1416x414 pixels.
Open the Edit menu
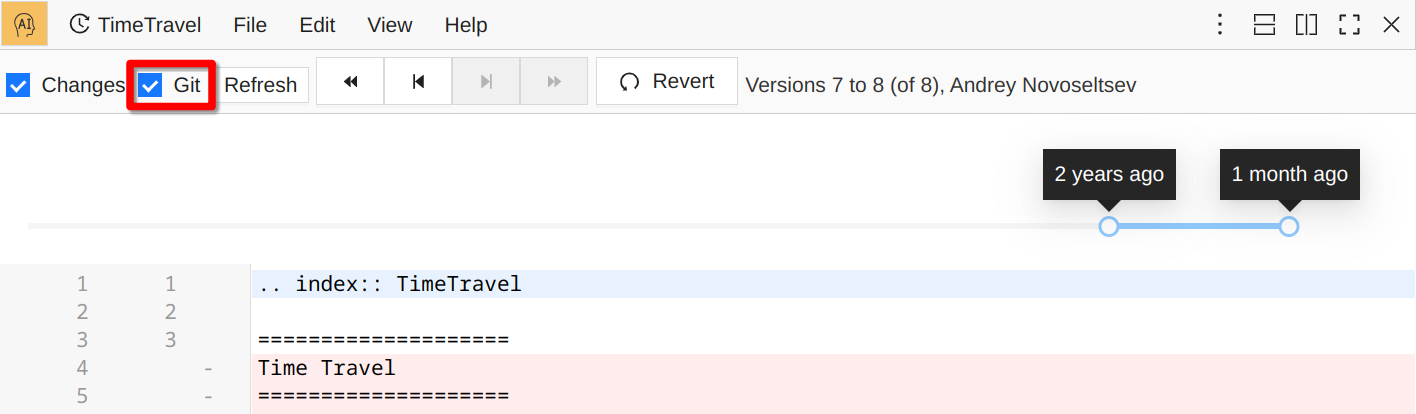click(317, 25)
